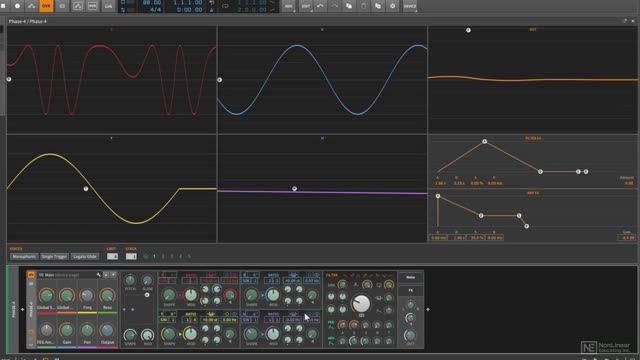640x360 pixels.
Task: Click the FX button
Action: [x=411, y=290]
